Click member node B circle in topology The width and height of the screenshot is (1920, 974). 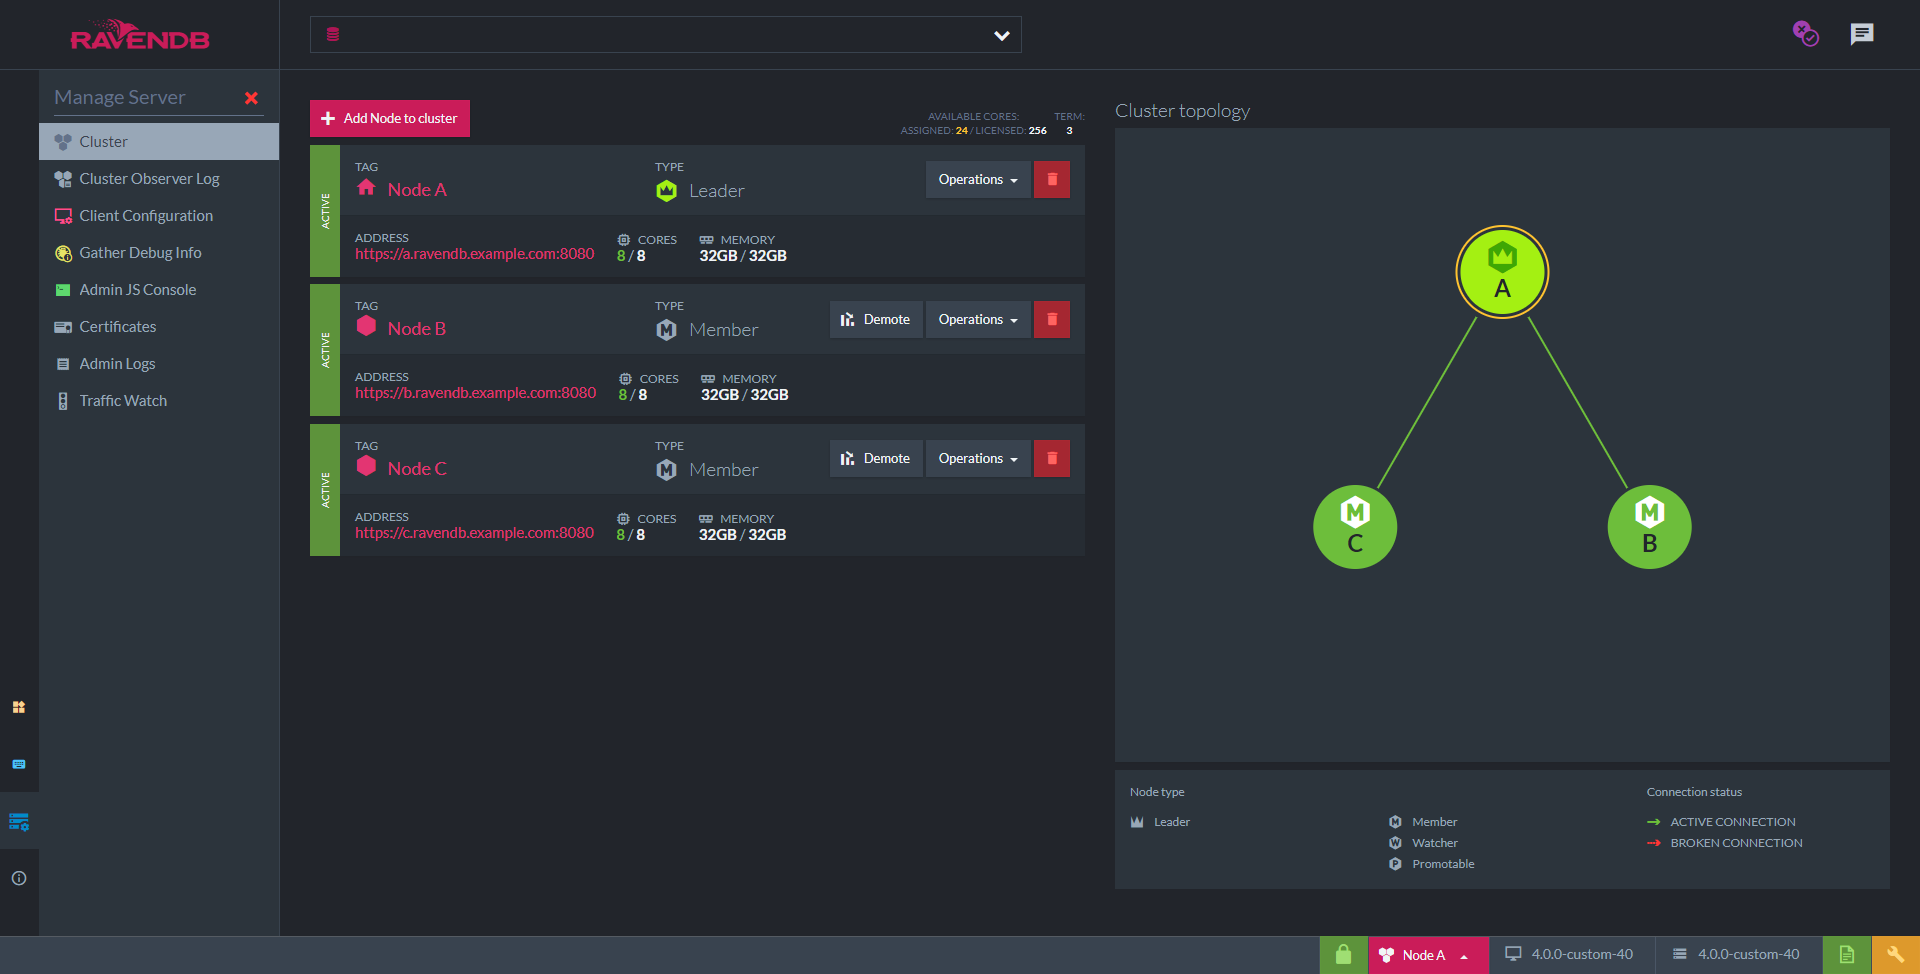point(1648,527)
